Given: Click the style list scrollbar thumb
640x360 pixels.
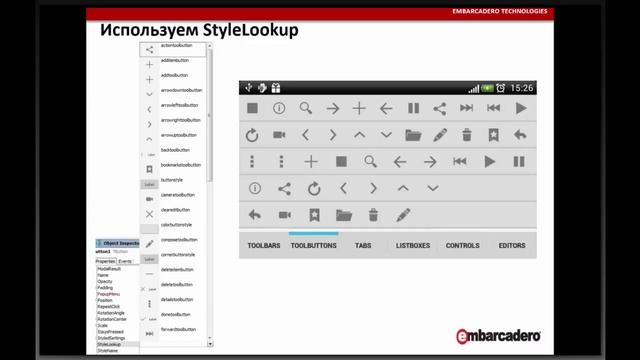Looking at the screenshot, I should click(x=210, y=116).
